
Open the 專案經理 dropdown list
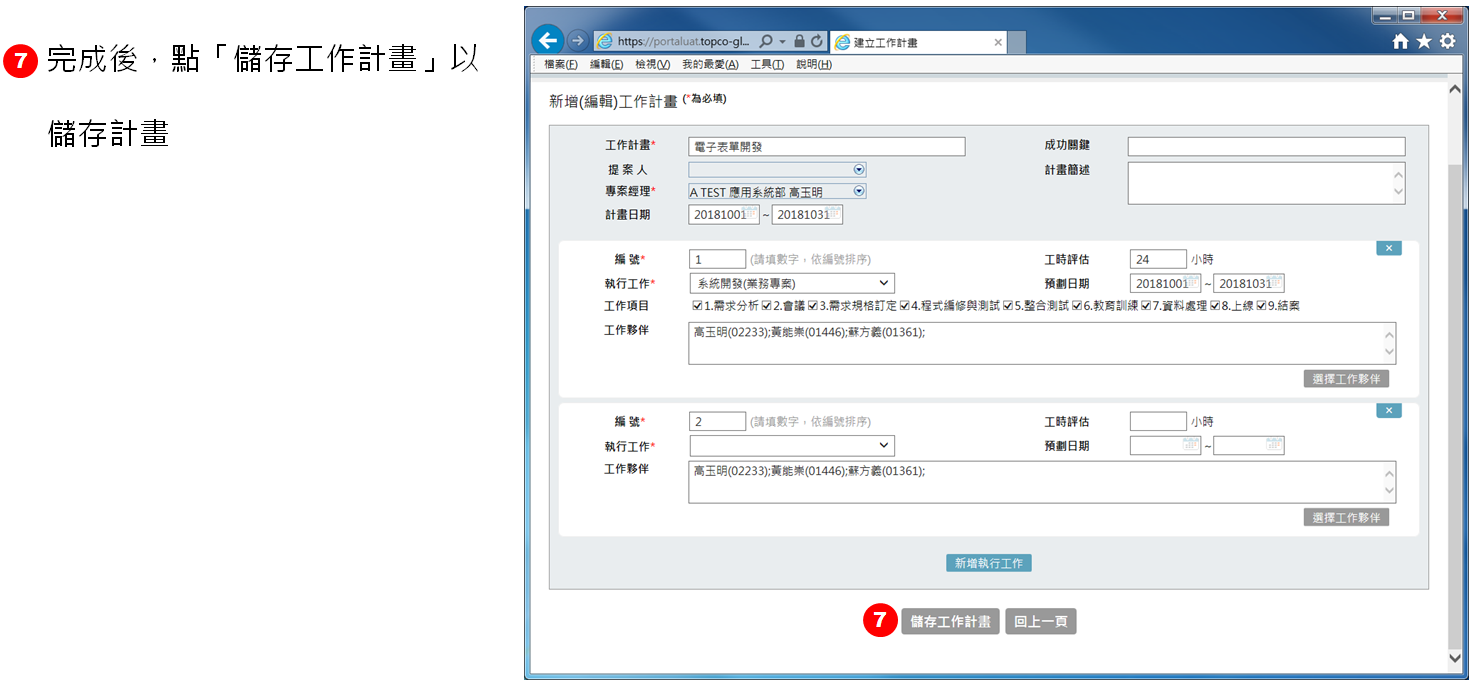click(x=859, y=191)
